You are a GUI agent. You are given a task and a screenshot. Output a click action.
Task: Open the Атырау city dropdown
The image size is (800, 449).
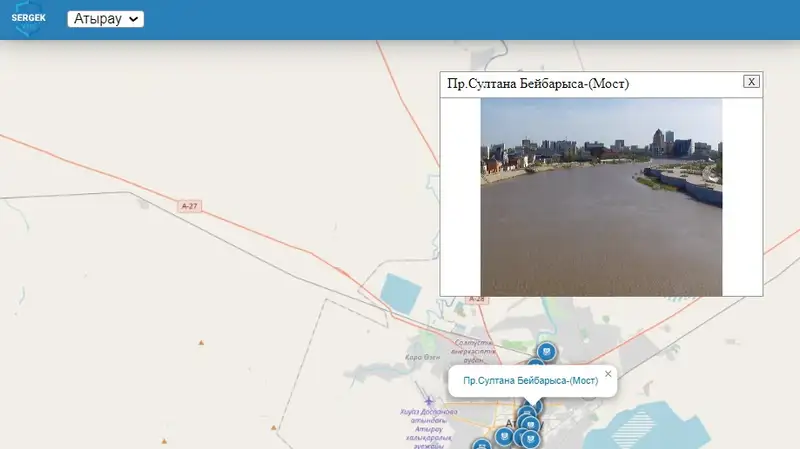pos(106,19)
